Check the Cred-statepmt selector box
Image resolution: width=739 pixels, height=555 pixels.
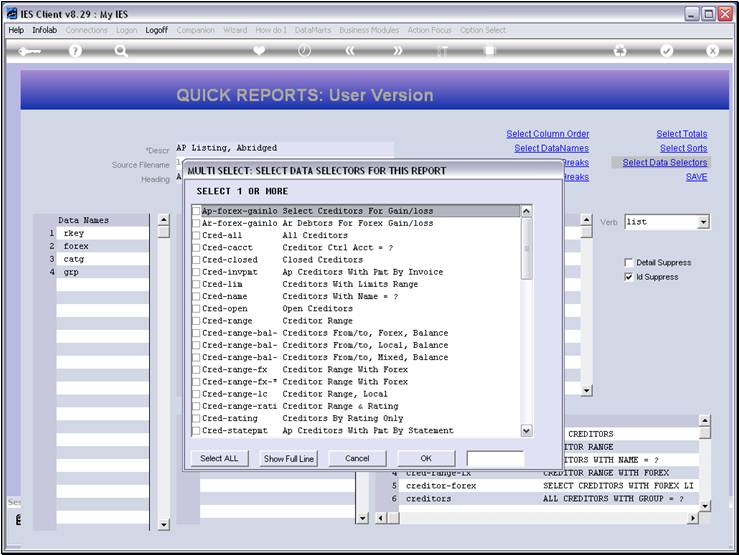(x=196, y=431)
